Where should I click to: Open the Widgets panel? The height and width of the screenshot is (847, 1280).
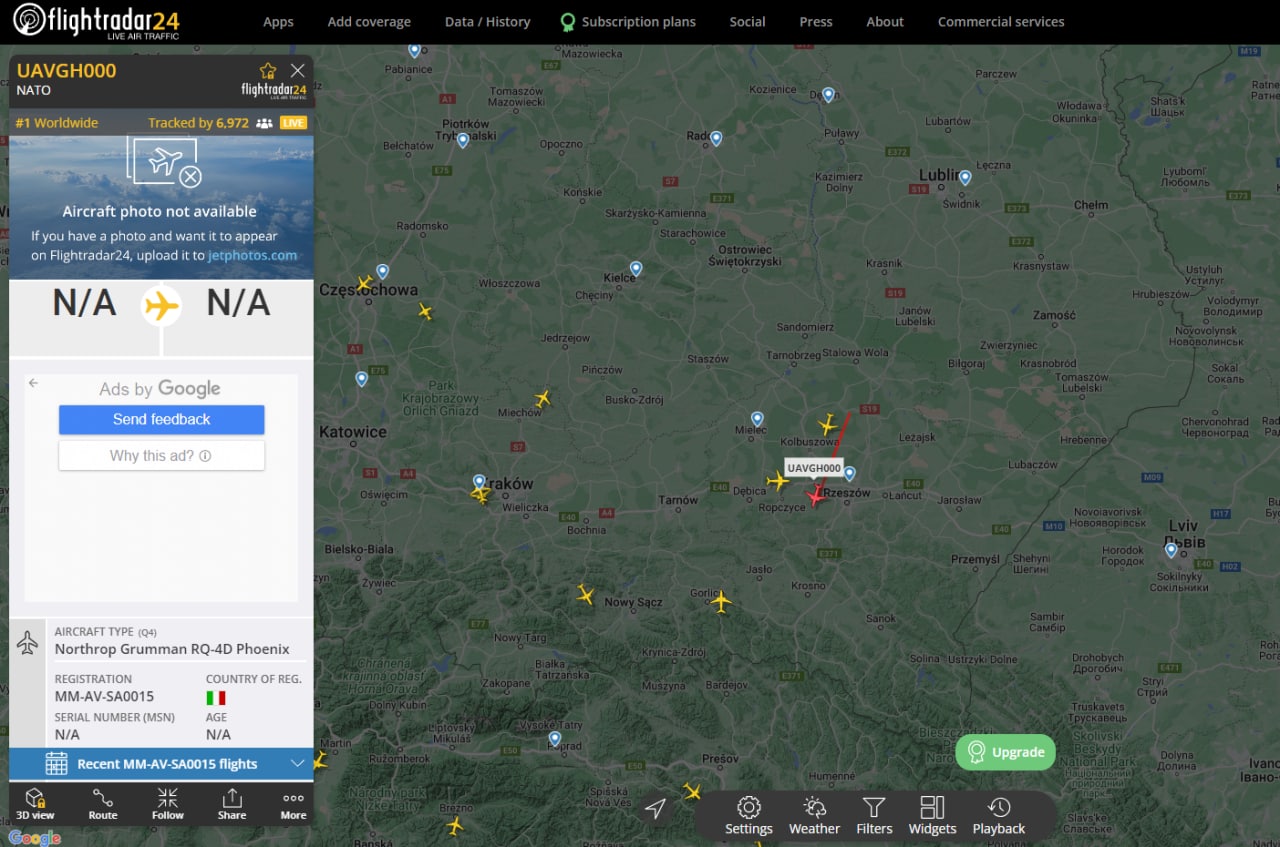coord(932,816)
